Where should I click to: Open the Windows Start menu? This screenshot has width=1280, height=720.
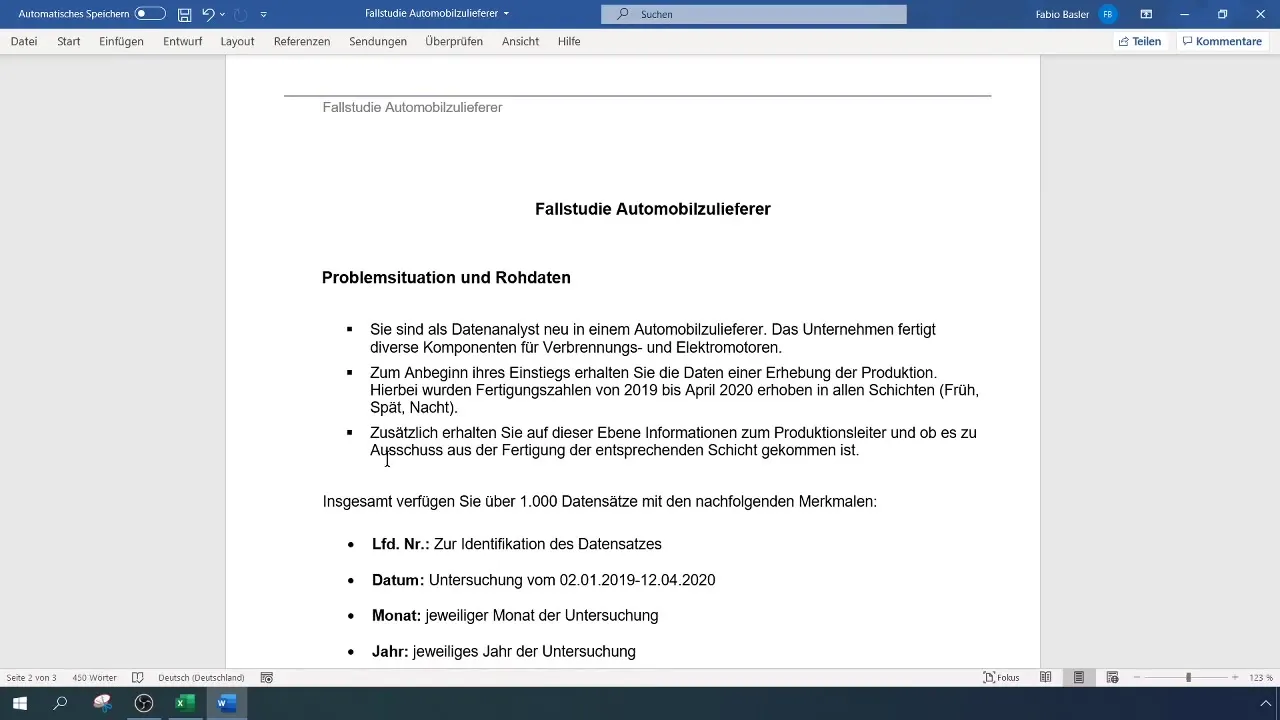click(x=19, y=703)
